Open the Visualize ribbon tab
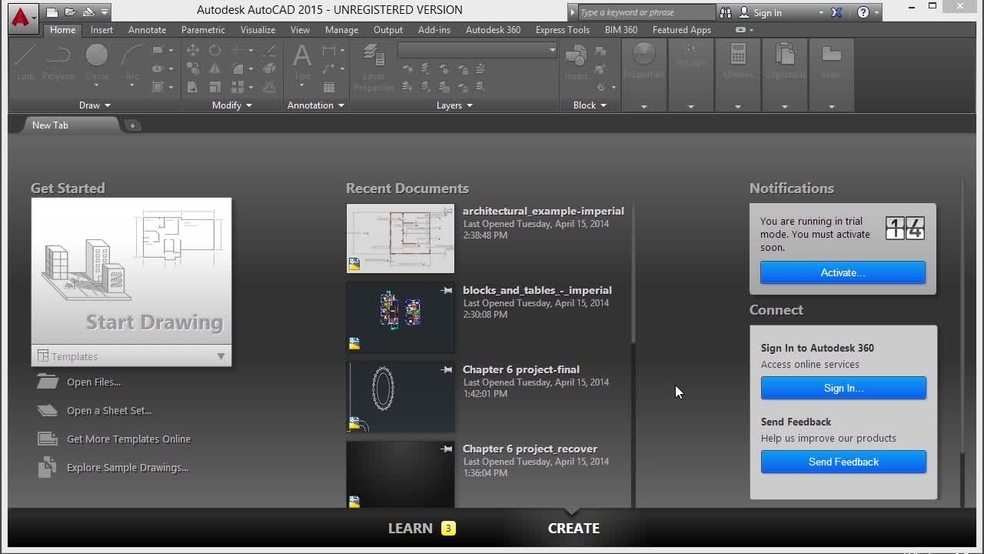 pos(257,29)
